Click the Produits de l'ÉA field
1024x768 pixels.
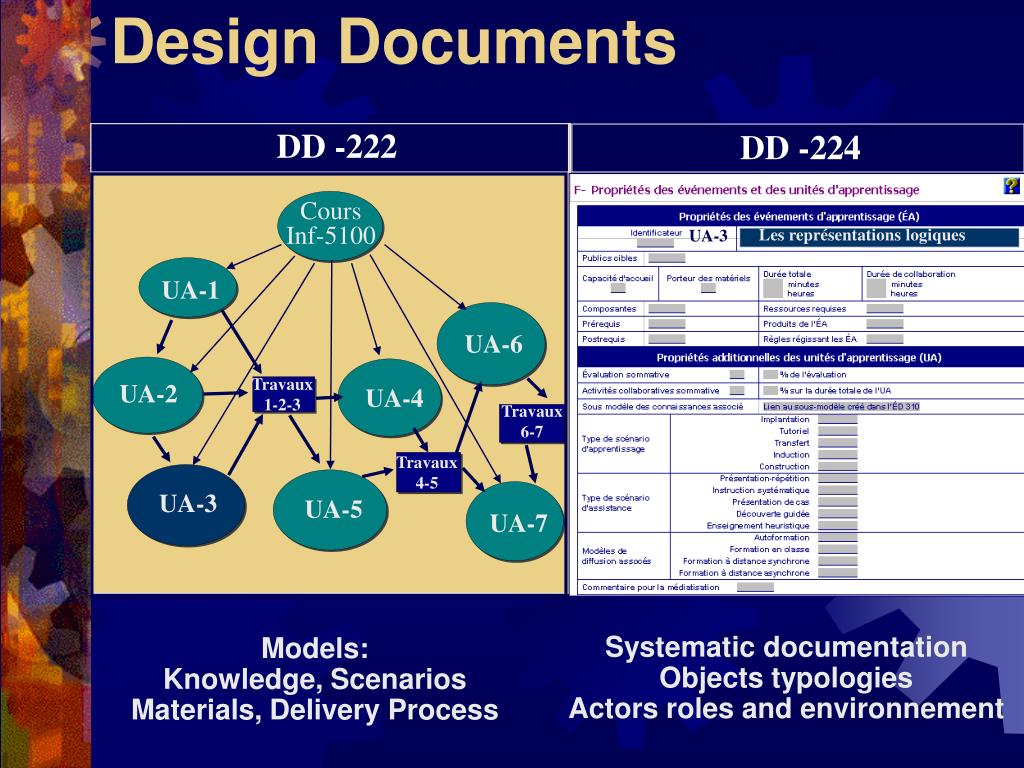pyautogui.click(x=885, y=324)
